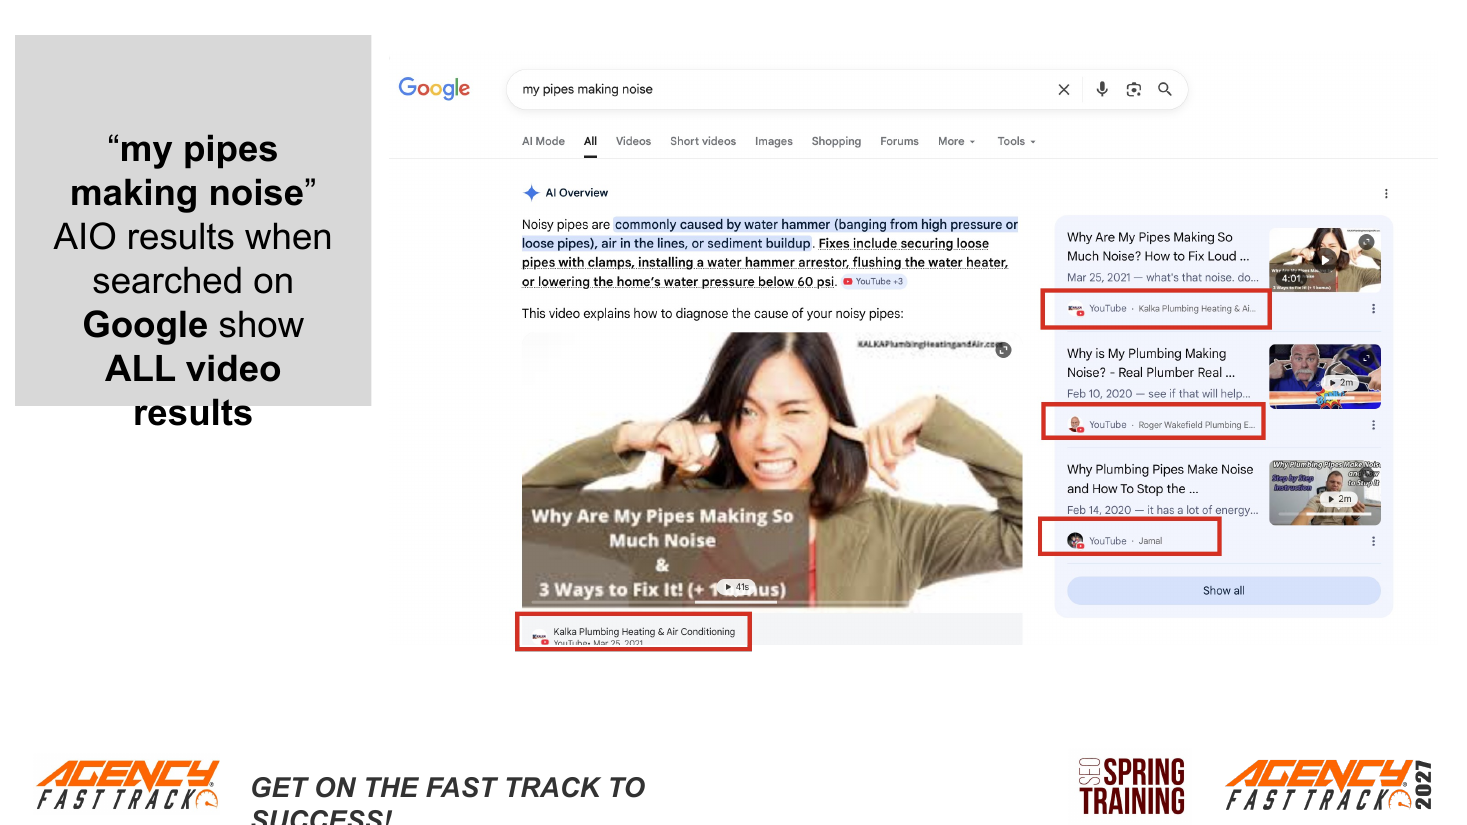Open the Short videos tab
Screen dimensions: 1467x825
click(x=703, y=141)
